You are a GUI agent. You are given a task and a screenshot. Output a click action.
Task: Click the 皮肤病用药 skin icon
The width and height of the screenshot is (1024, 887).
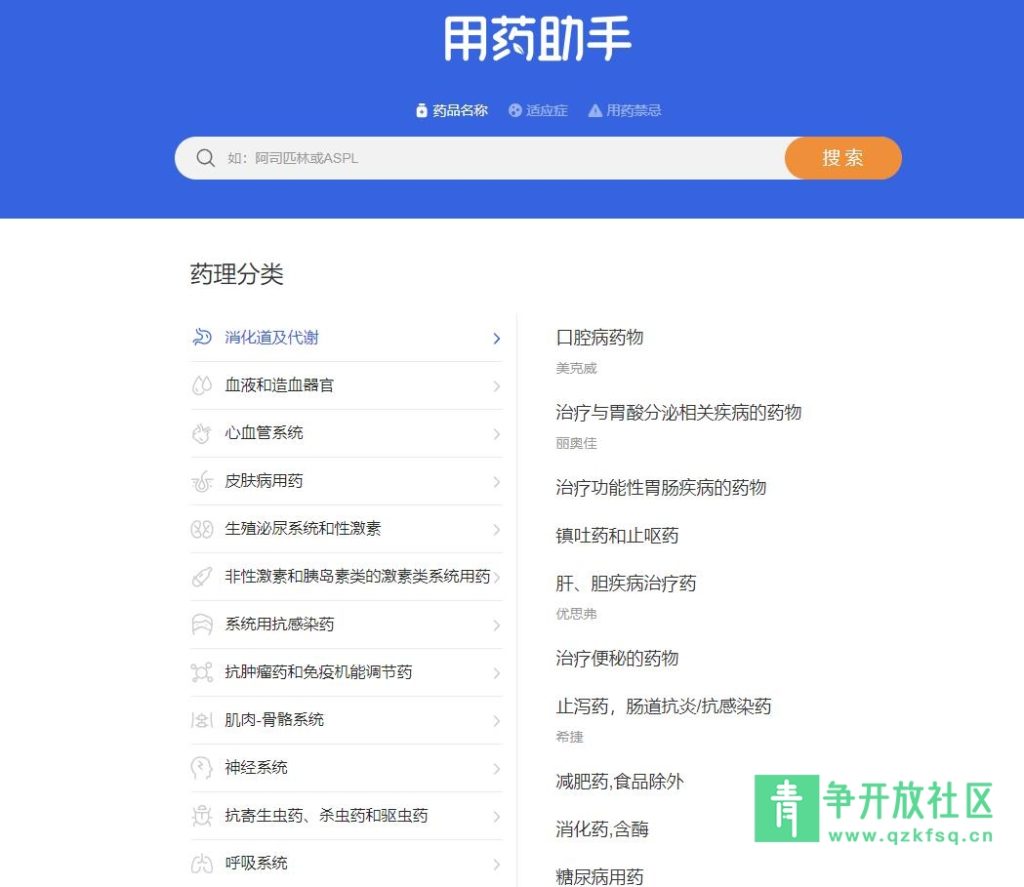[x=202, y=481]
